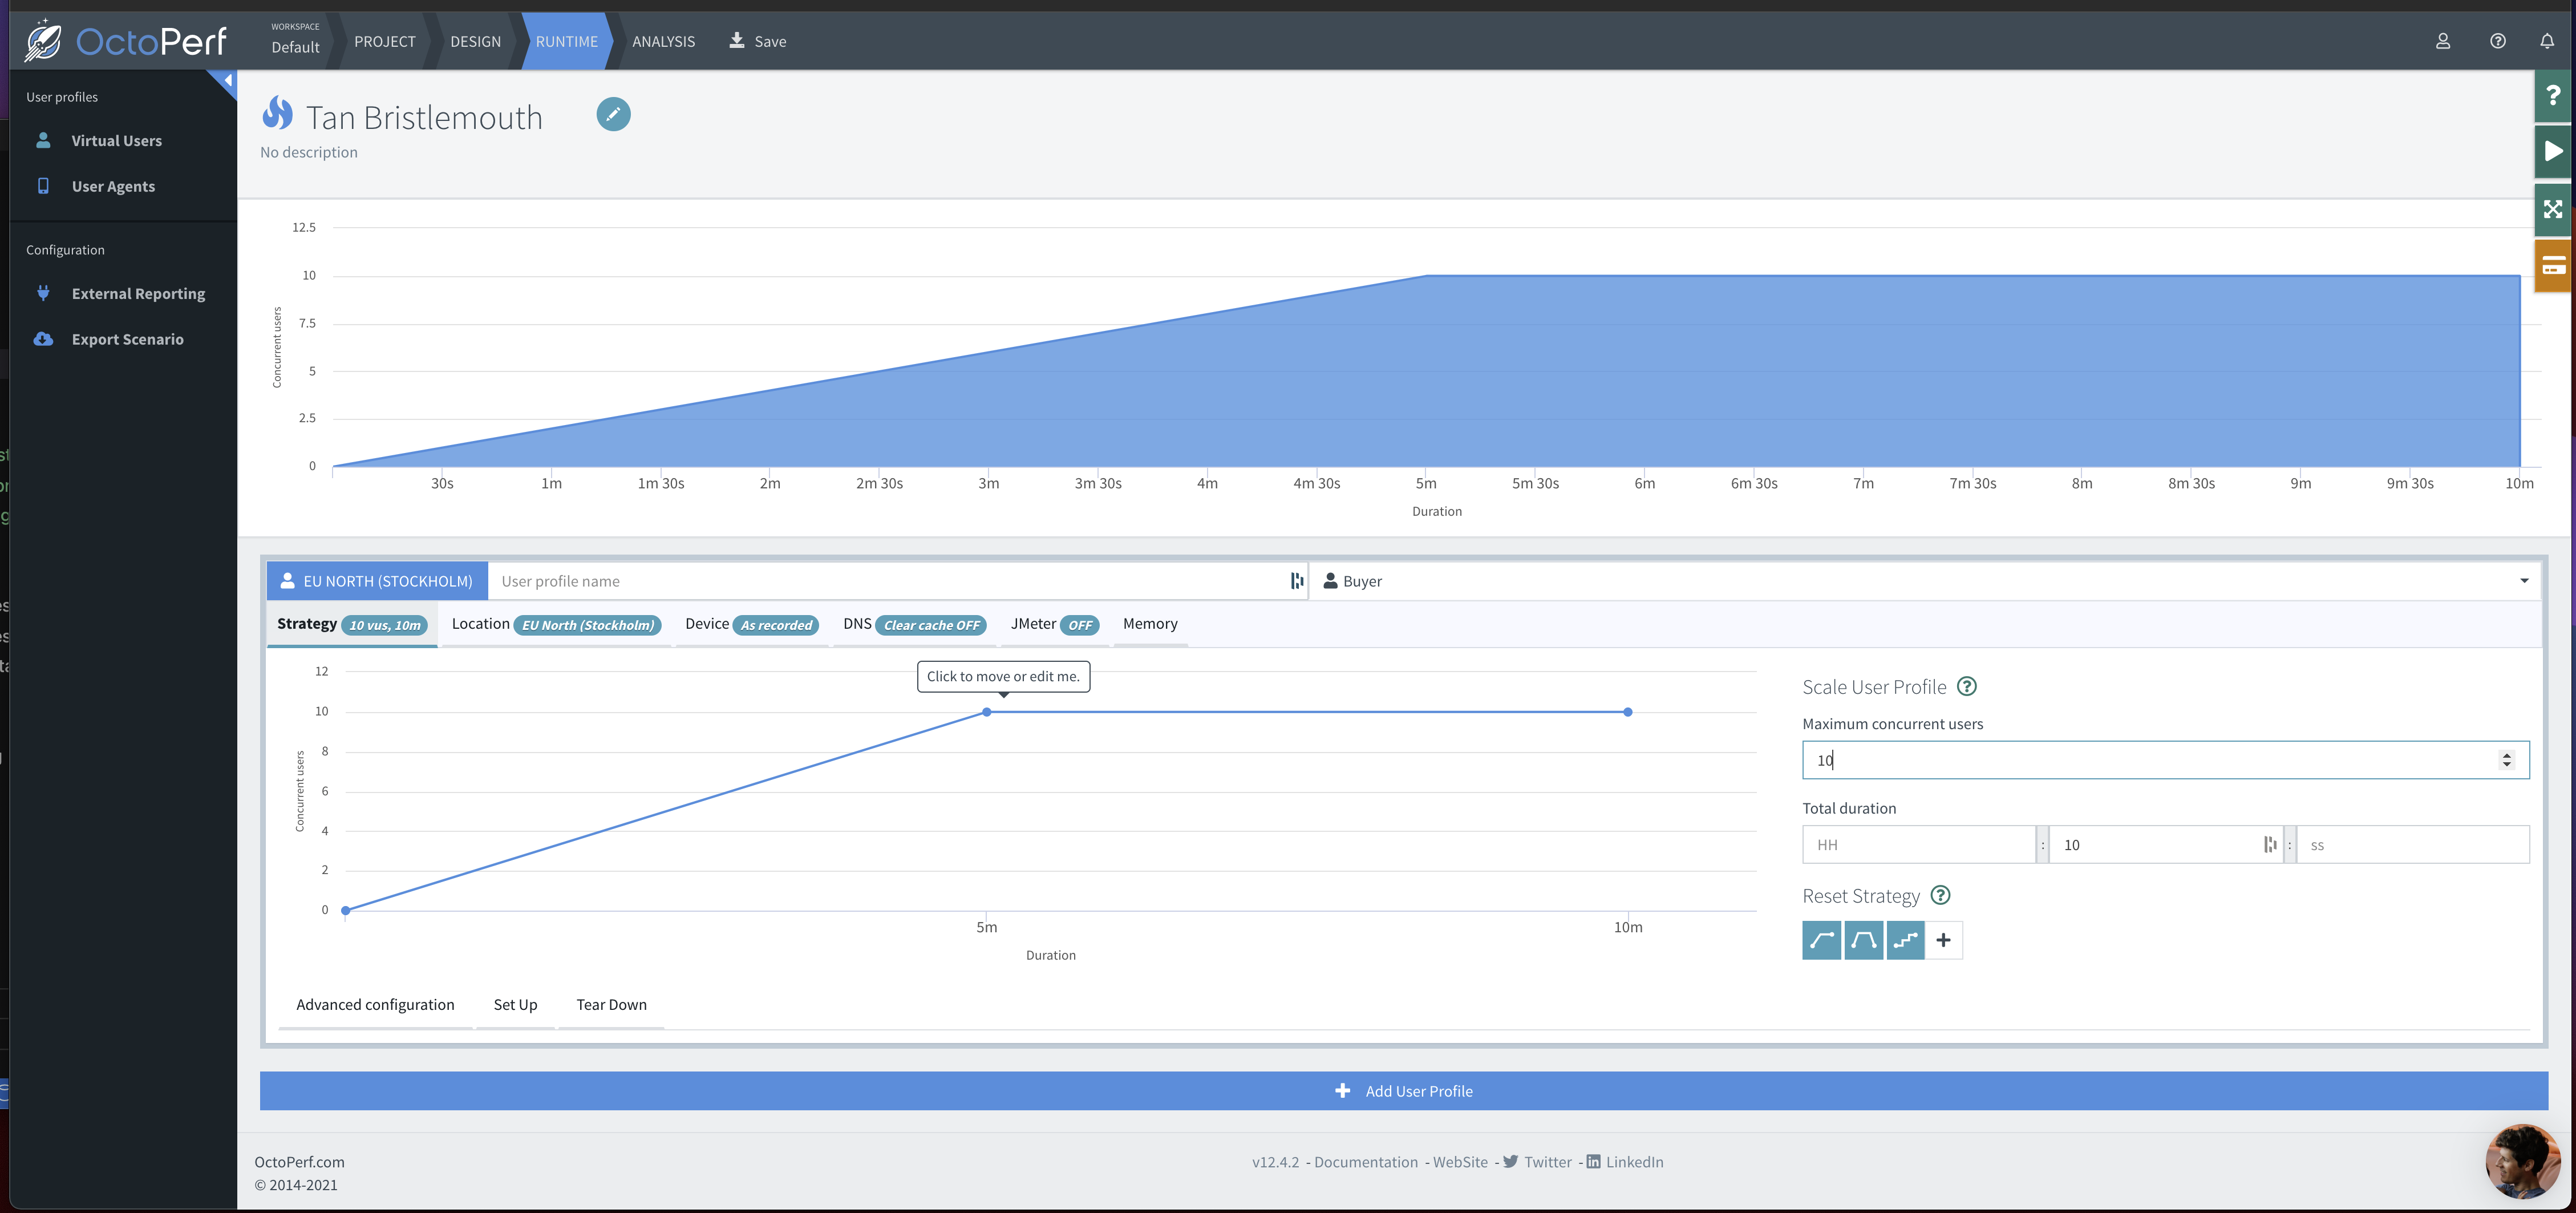
Task: Open the notifications bell
Action: (2547, 41)
